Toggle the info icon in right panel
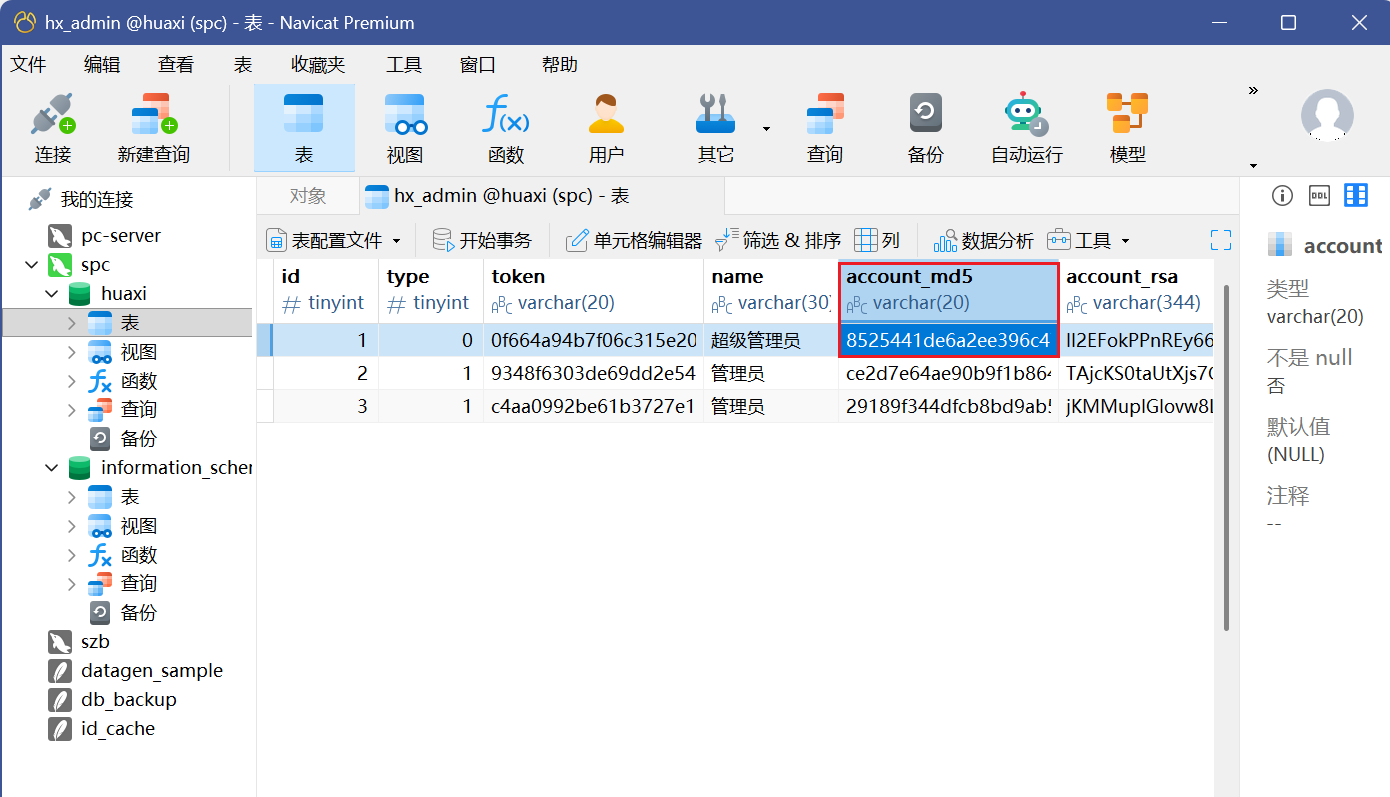This screenshot has height=797, width=1390. tap(1282, 195)
